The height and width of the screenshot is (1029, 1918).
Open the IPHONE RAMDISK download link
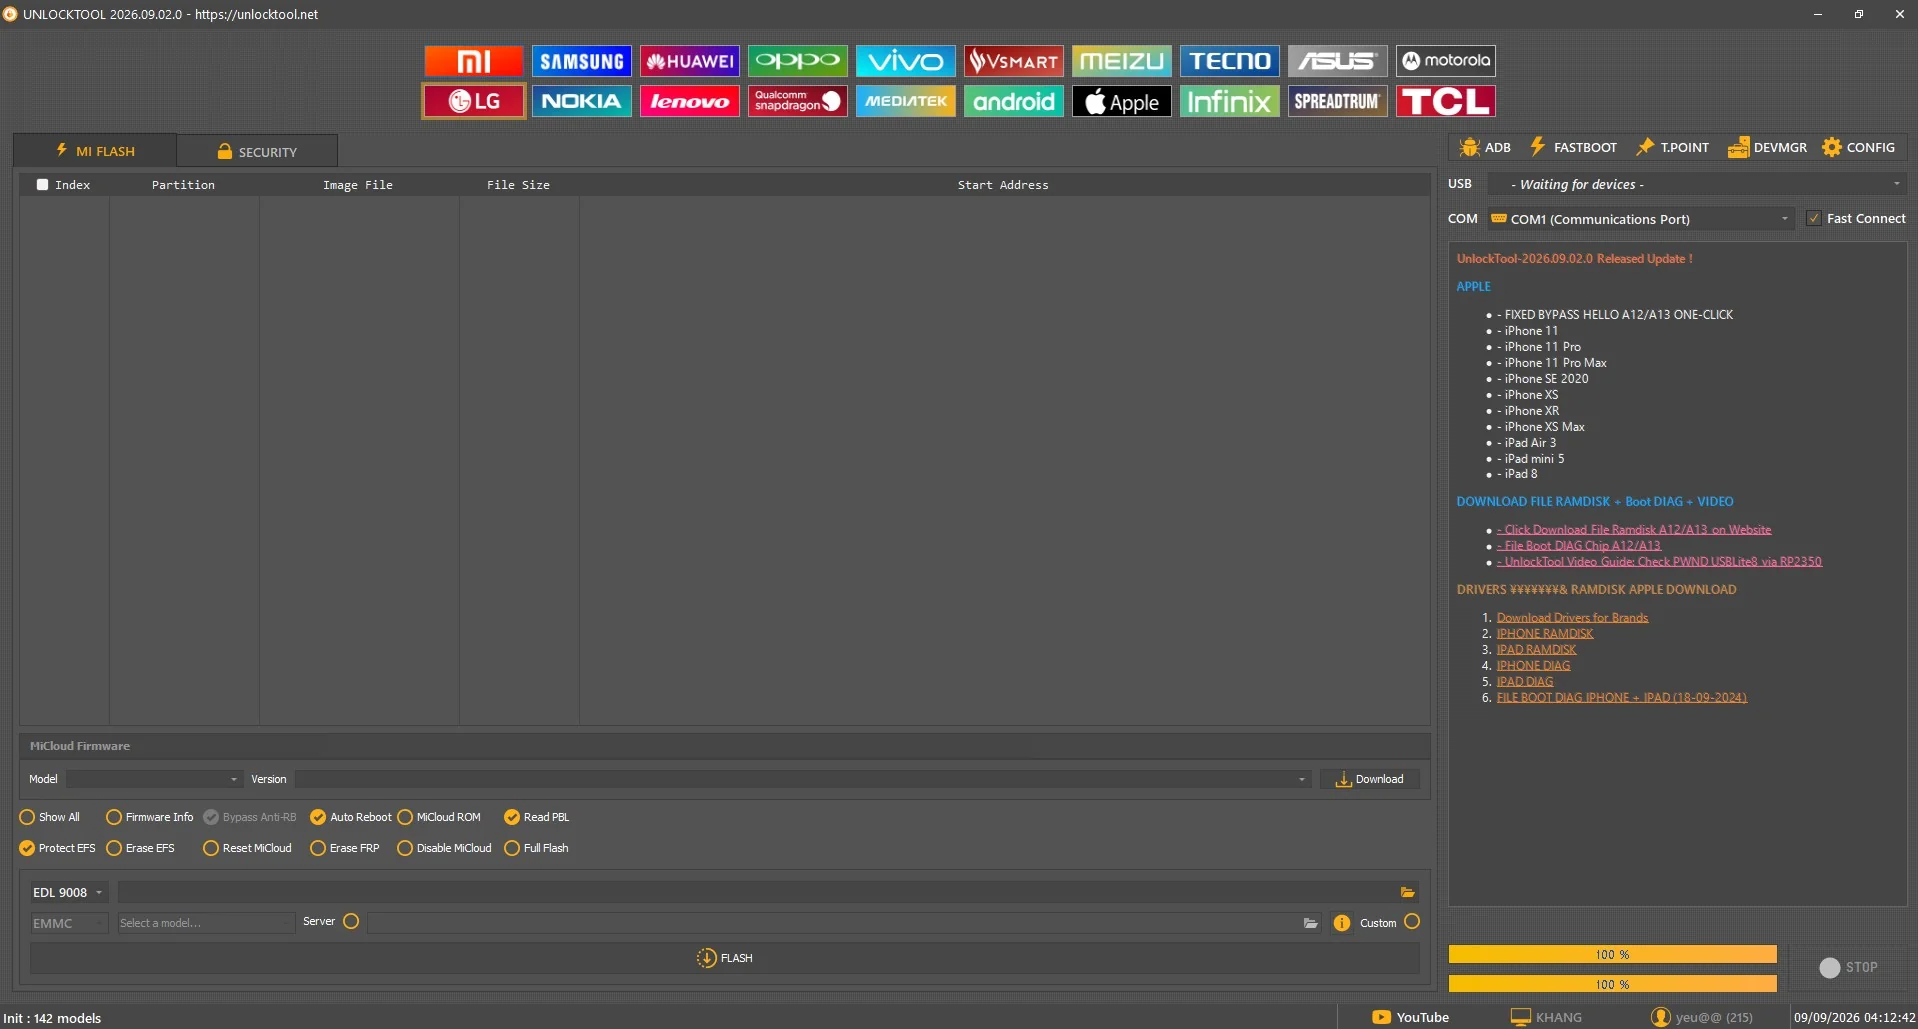coord(1544,634)
